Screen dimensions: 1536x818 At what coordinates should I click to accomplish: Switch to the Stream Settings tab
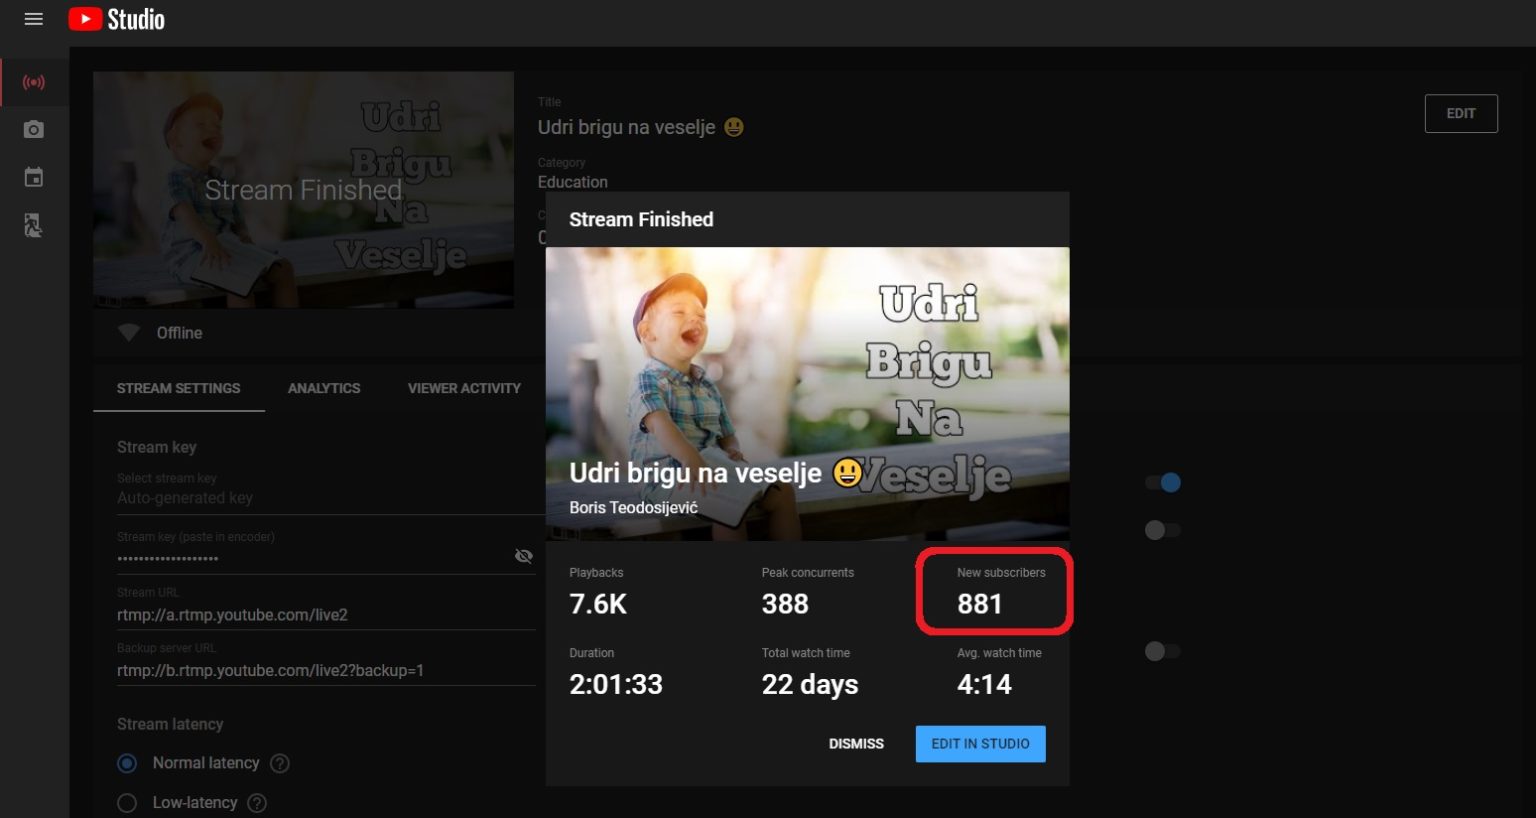point(179,388)
